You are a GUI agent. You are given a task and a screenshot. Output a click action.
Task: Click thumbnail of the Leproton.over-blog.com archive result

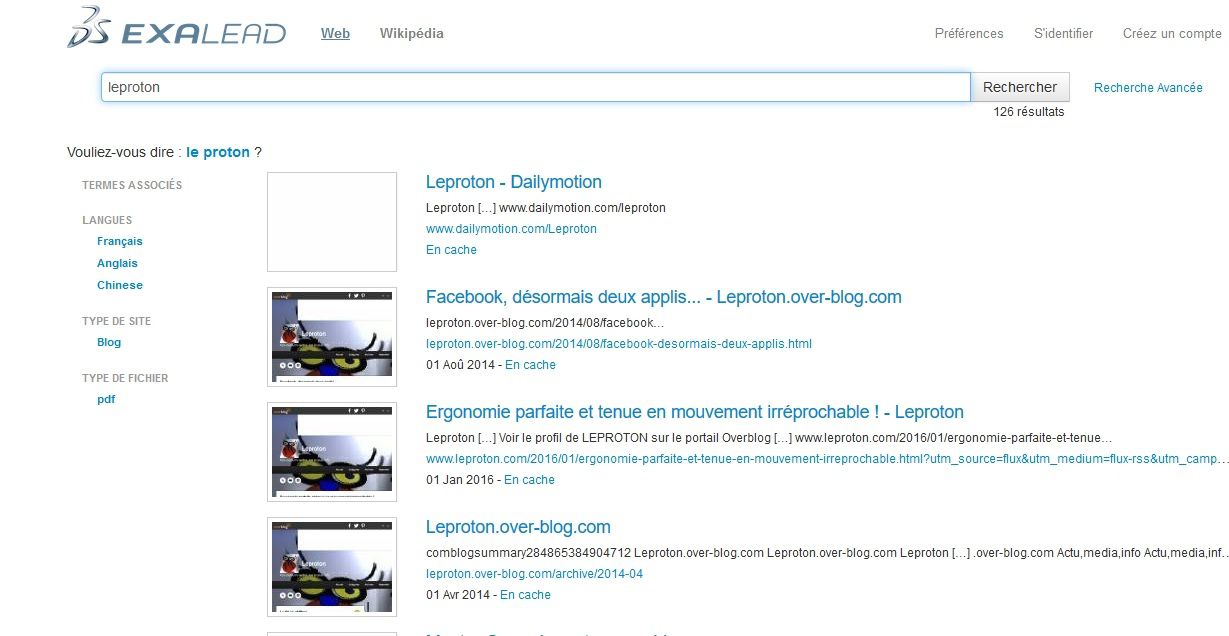(332, 567)
